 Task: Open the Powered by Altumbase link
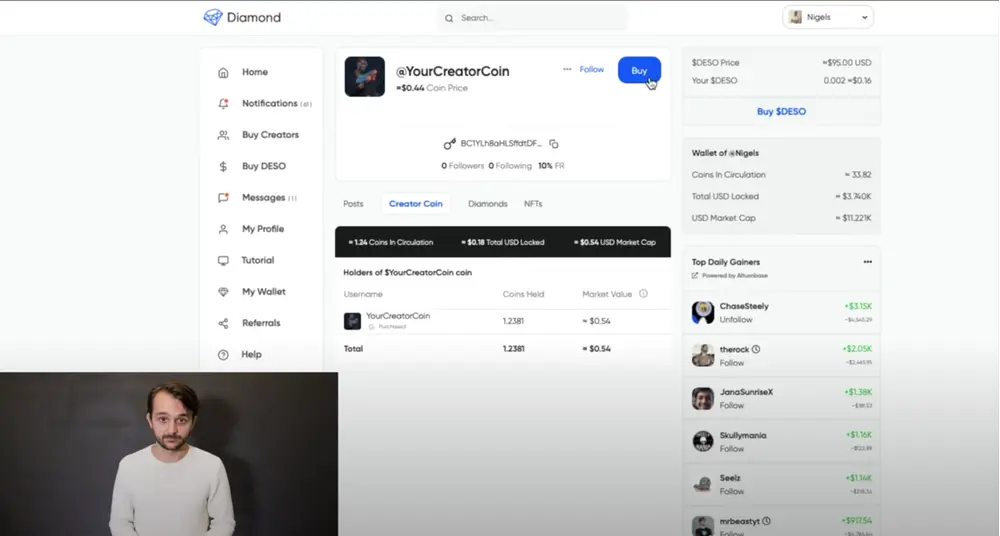[x=735, y=276]
